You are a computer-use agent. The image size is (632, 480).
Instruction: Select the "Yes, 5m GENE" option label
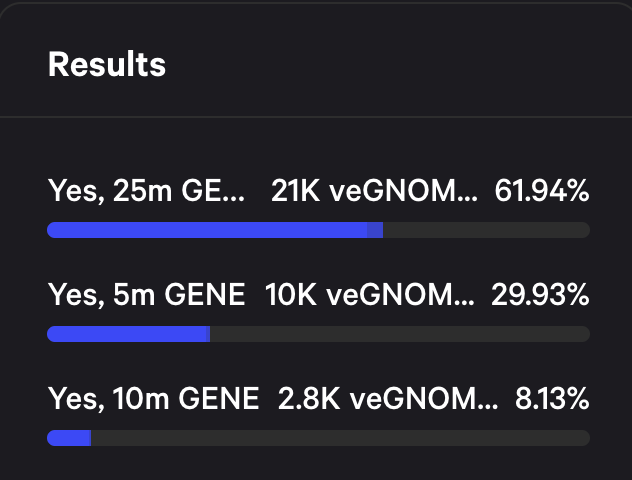pos(146,295)
